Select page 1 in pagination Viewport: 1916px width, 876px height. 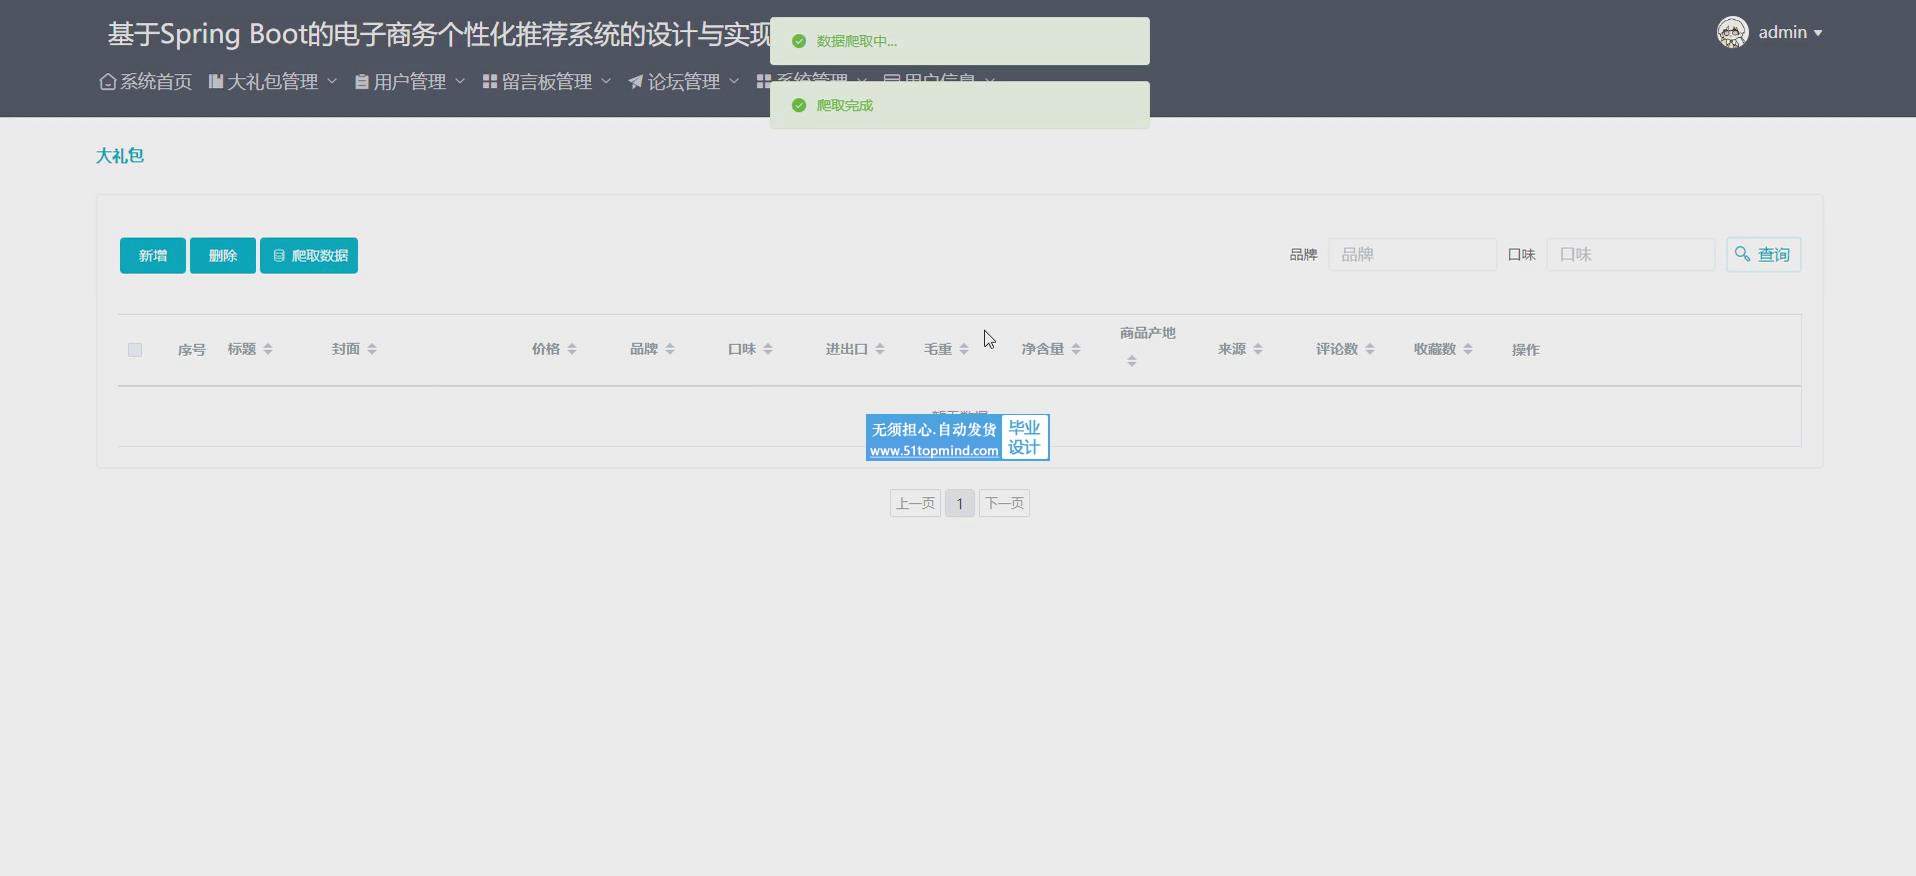[x=960, y=503]
